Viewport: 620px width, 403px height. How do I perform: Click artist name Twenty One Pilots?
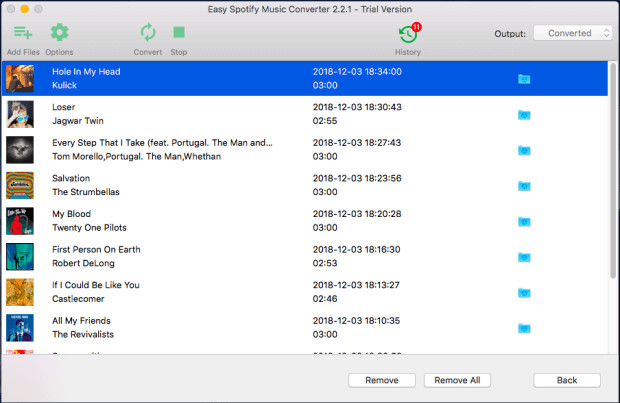89,228
